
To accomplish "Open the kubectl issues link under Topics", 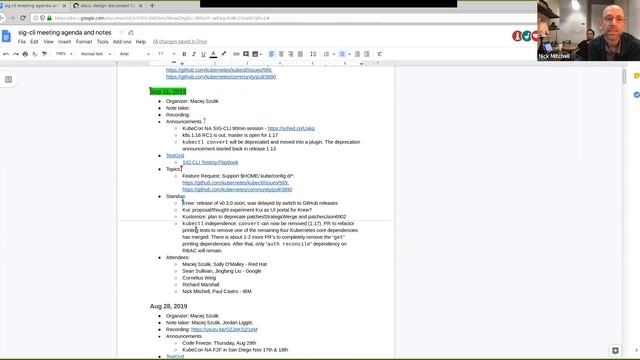I will point(236,183).
